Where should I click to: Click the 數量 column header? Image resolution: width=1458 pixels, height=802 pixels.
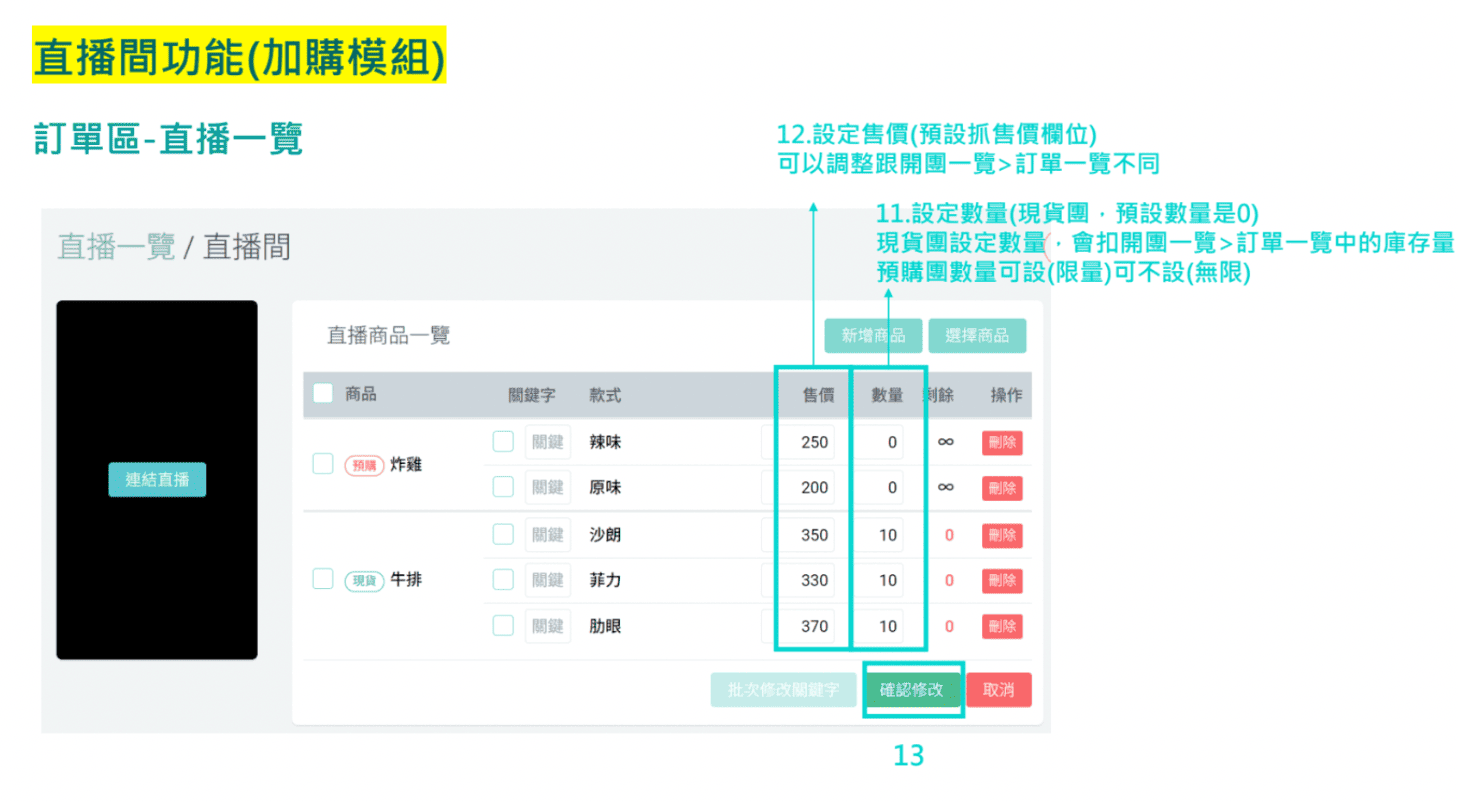pos(888,395)
